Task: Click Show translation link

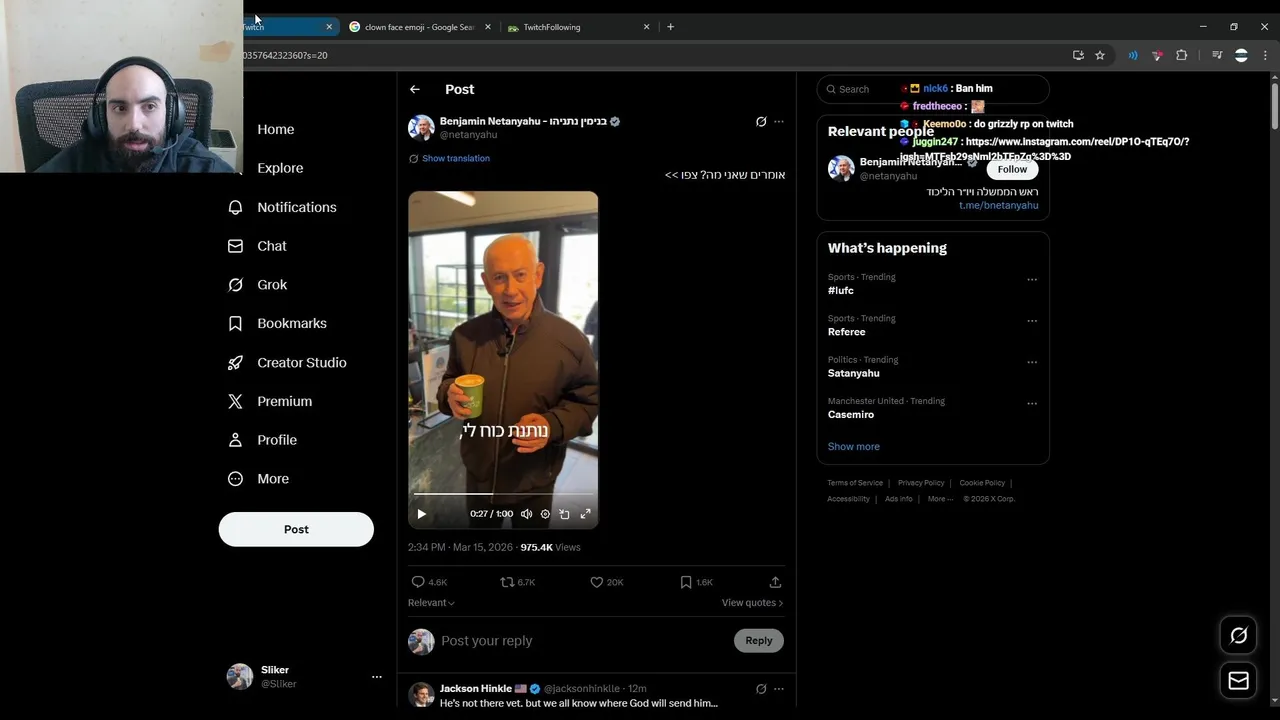Action: [x=456, y=158]
